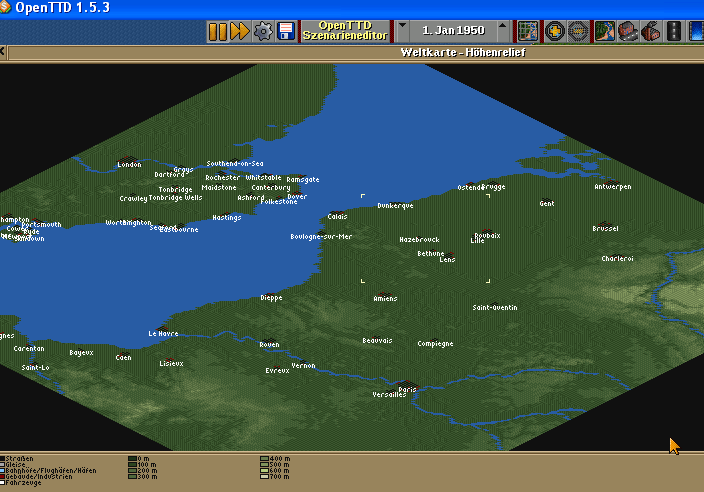Click the Crawley town label
The width and height of the screenshot is (704, 492).
[133, 199]
